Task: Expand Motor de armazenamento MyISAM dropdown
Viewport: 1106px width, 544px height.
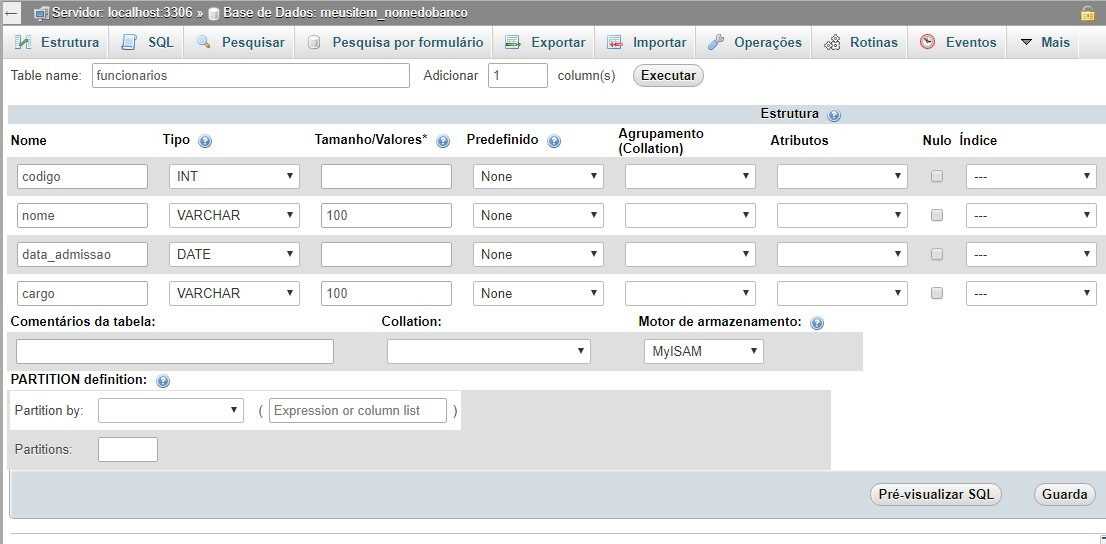Action: 703,351
